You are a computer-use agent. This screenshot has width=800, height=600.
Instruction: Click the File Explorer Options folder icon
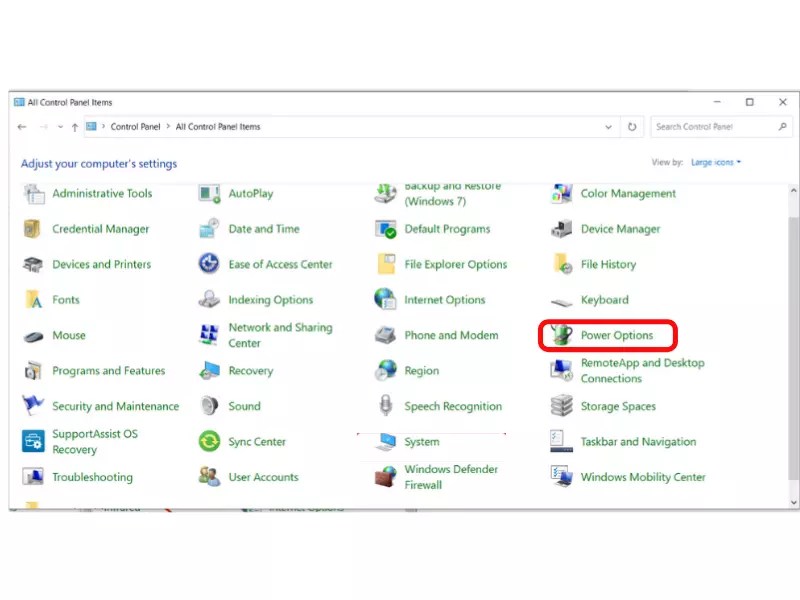(x=386, y=264)
